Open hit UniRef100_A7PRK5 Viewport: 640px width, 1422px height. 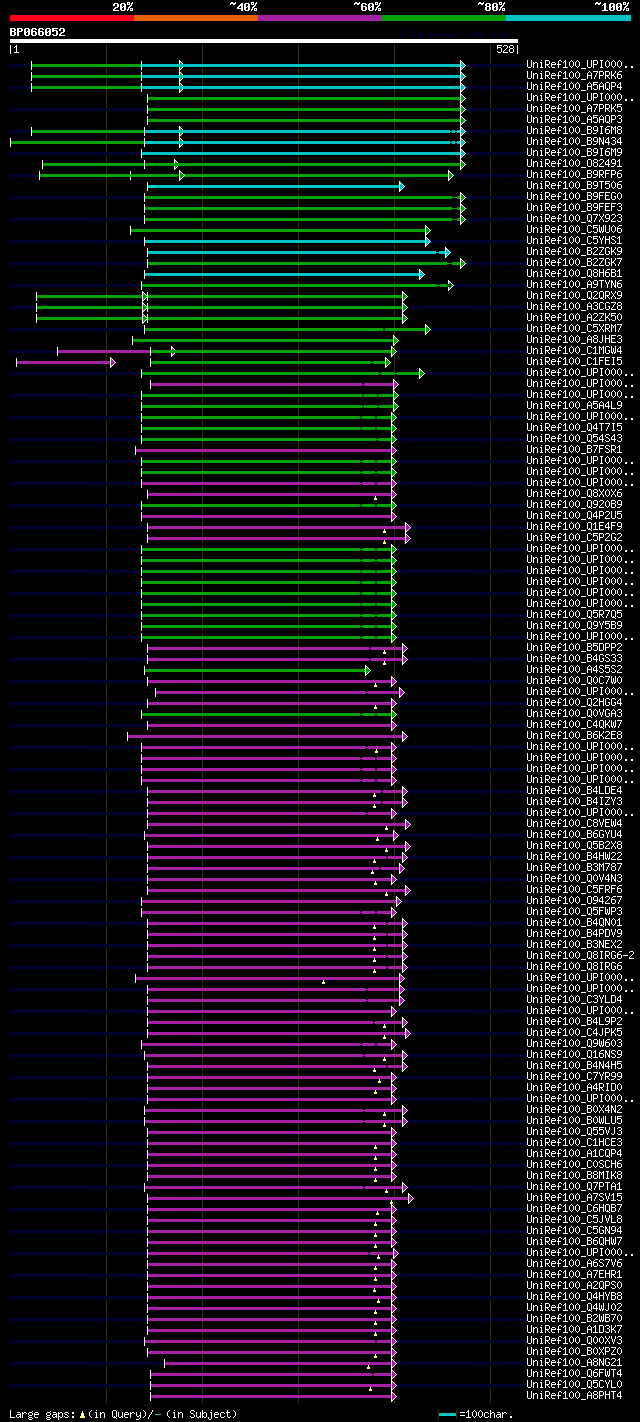[x=574, y=108]
